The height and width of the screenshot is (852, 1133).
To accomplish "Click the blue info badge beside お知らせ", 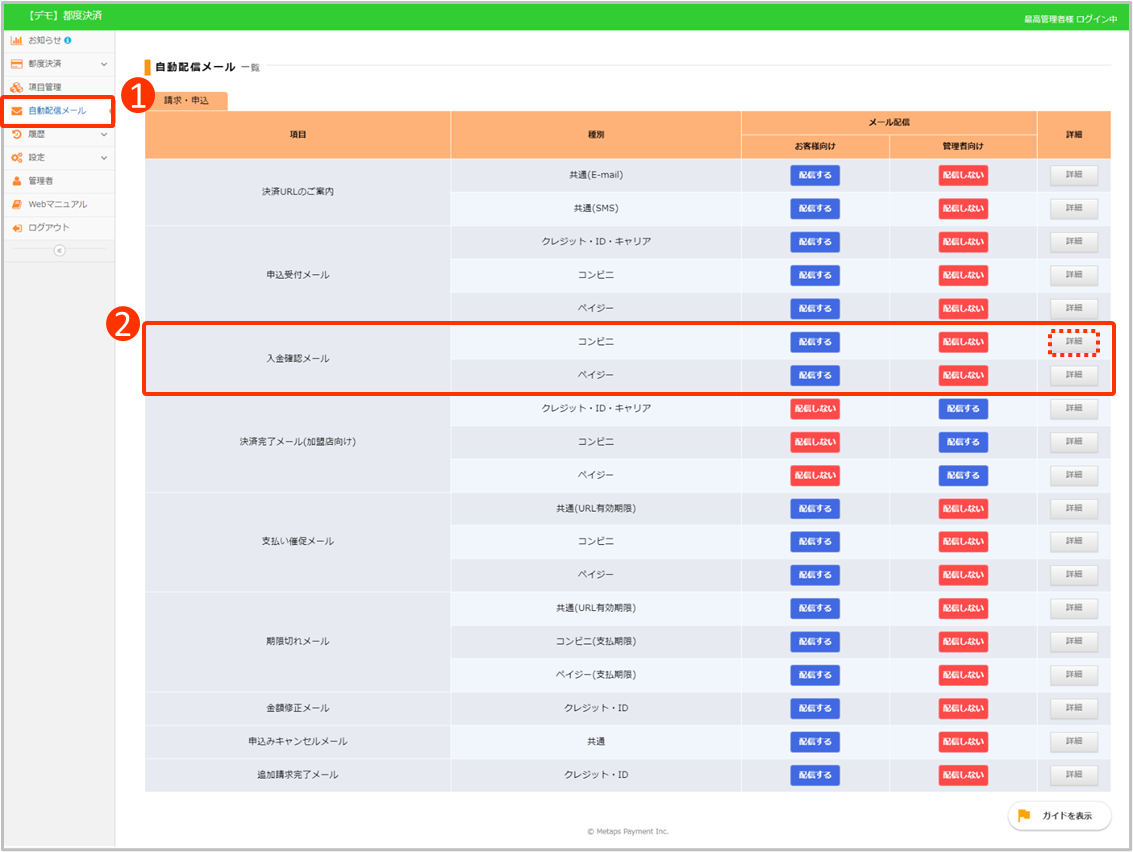I will click(68, 40).
